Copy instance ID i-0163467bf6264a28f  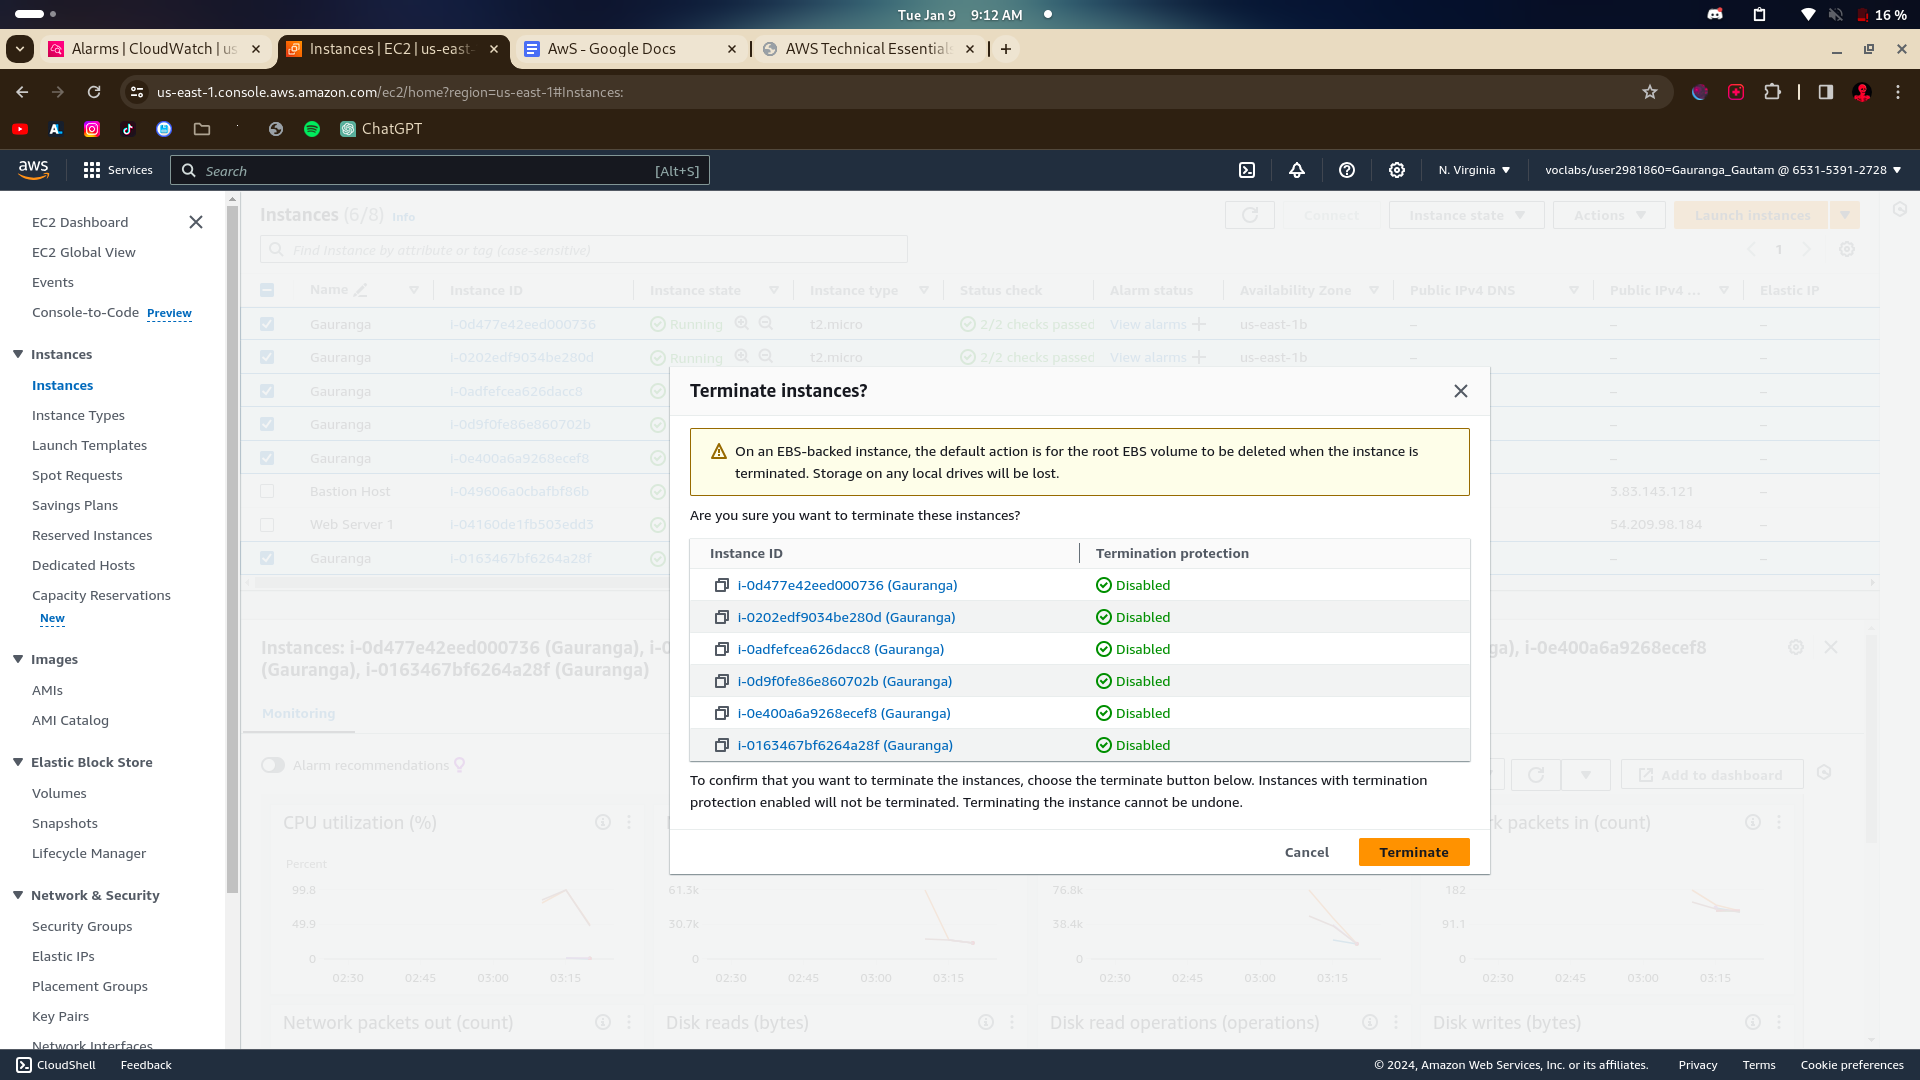coord(721,745)
